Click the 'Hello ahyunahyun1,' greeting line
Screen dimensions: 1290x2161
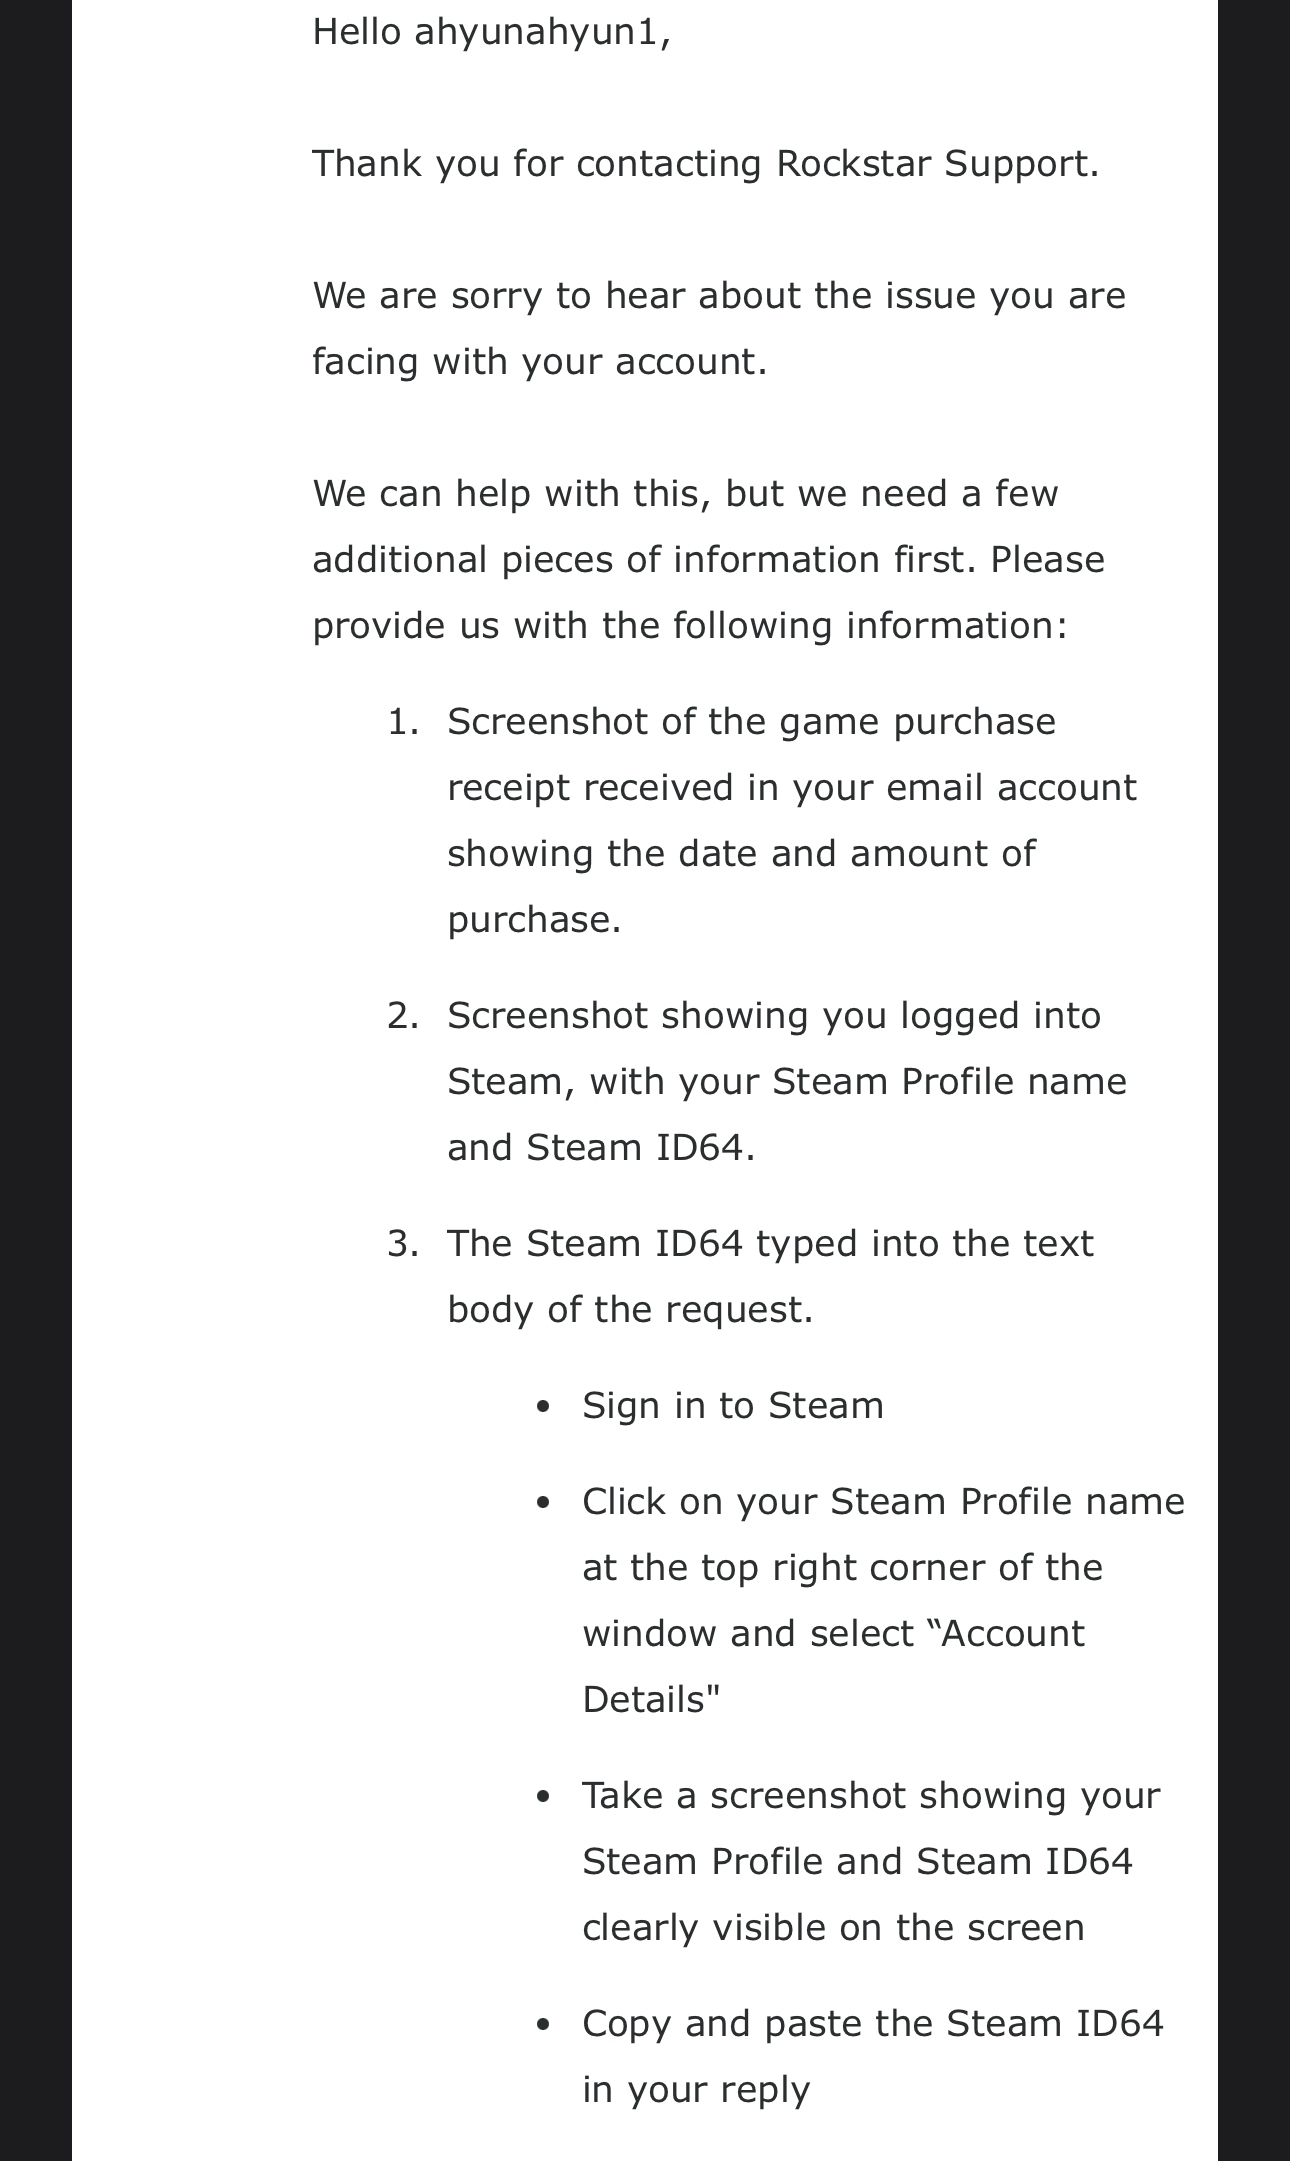(x=491, y=32)
